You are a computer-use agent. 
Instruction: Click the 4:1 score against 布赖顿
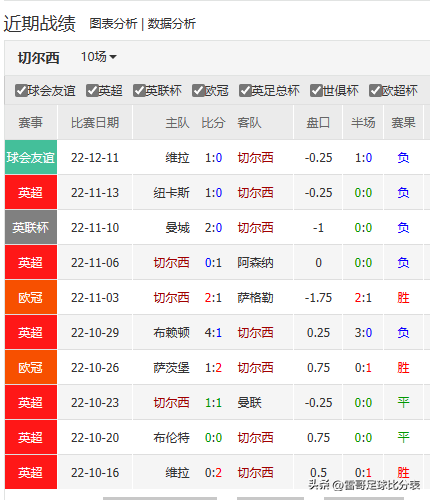point(213,333)
